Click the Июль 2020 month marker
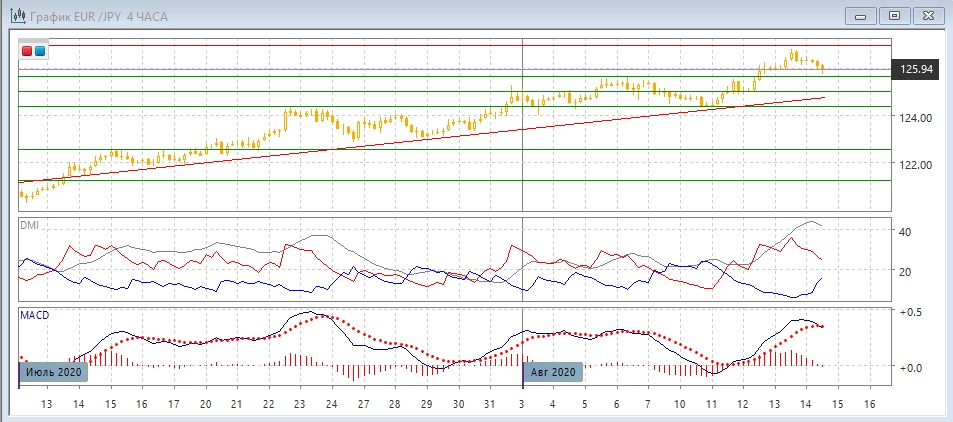 point(54,372)
